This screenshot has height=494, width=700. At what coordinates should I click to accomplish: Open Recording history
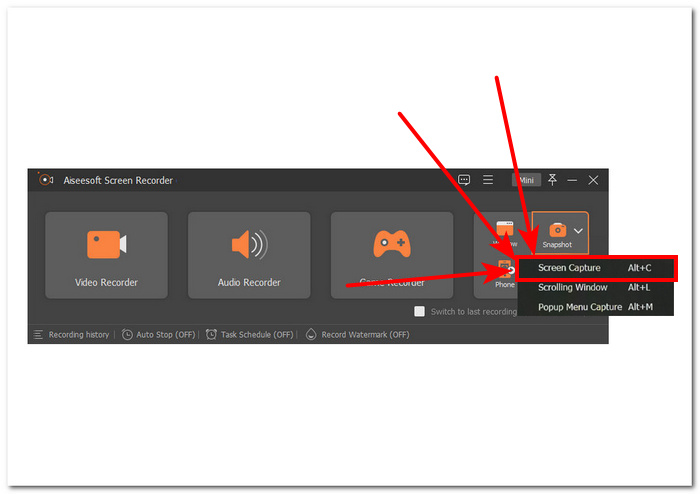79,335
